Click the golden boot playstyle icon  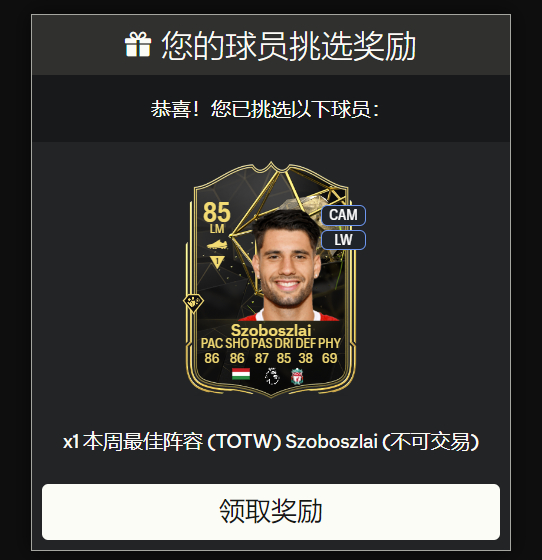217,245
